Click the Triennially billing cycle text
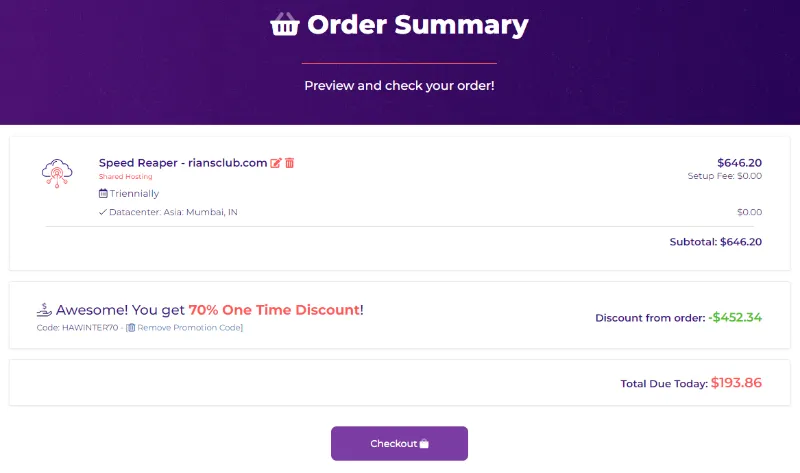Image resolution: width=800 pixels, height=473 pixels. tap(134, 193)
